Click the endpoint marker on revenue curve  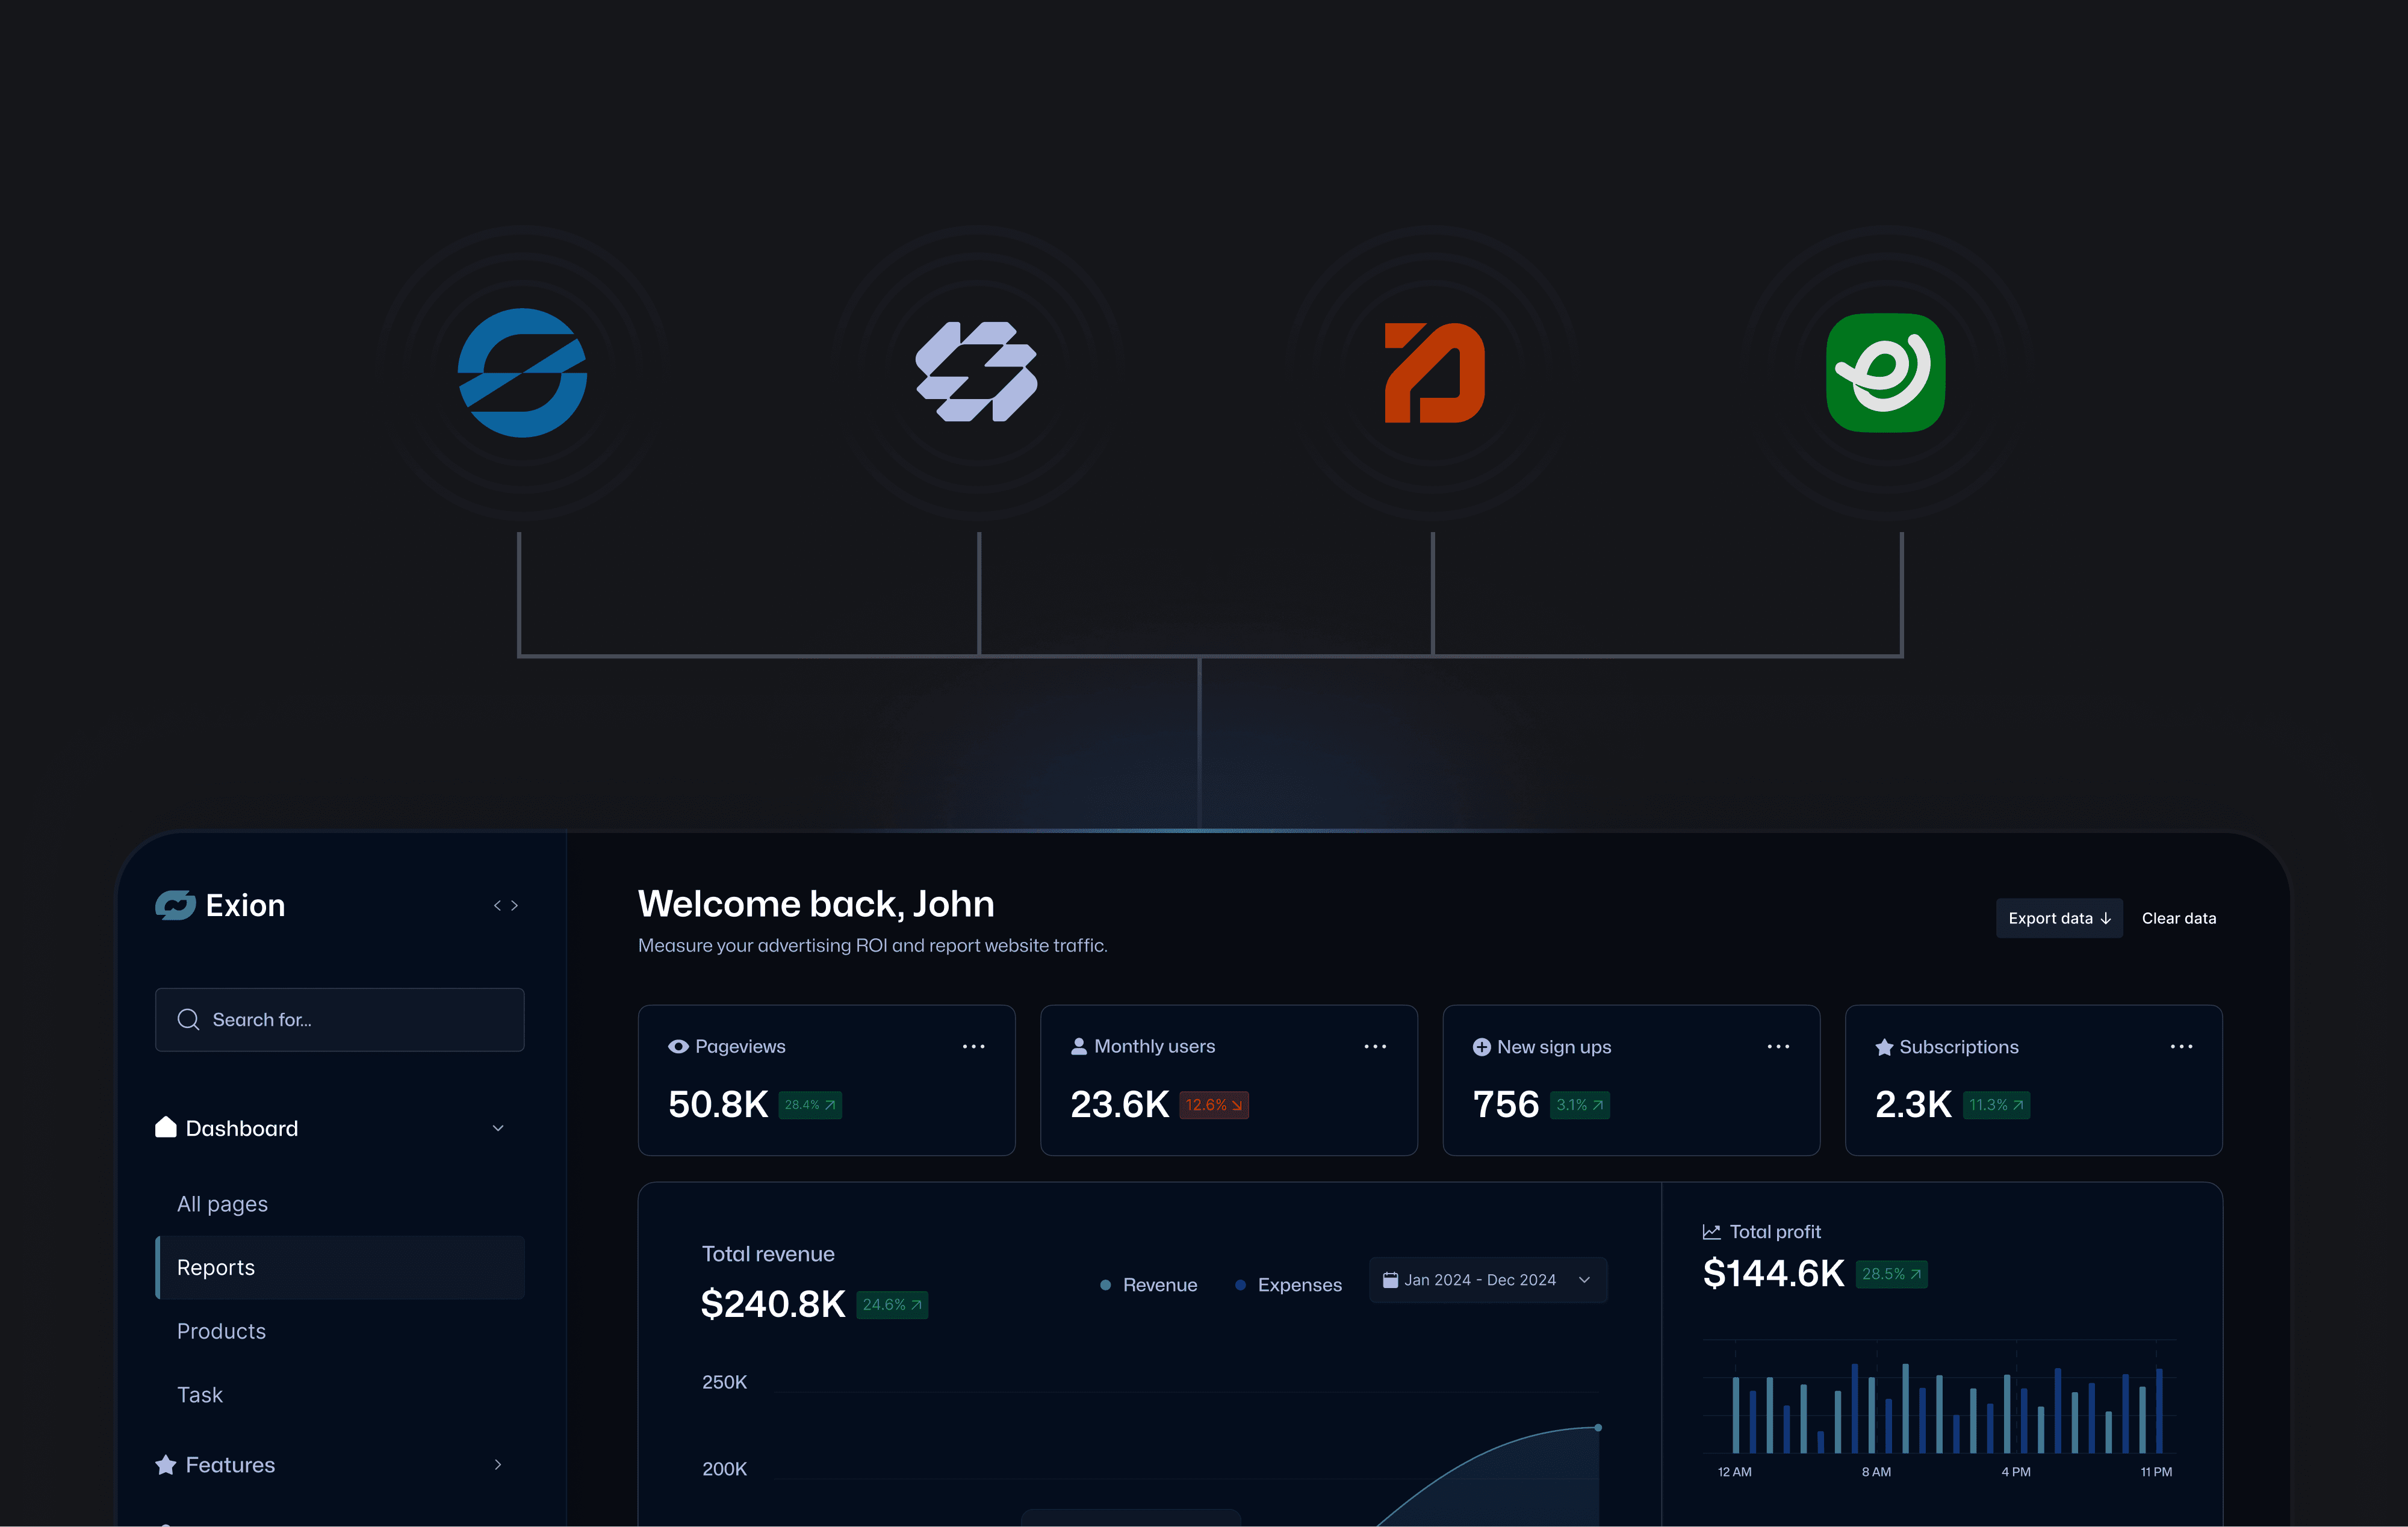[1598, 1428]
